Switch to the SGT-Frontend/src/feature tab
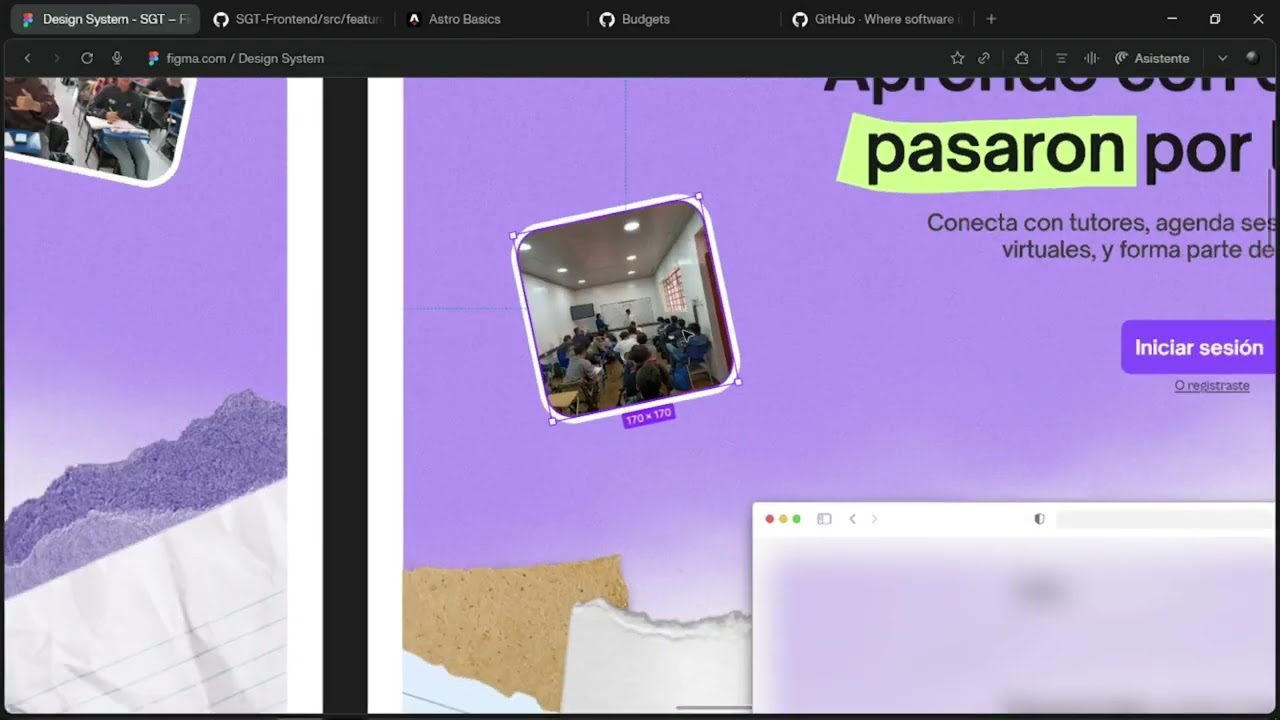This screenshot has width=1280, height=720. click(x=300, y=19)
